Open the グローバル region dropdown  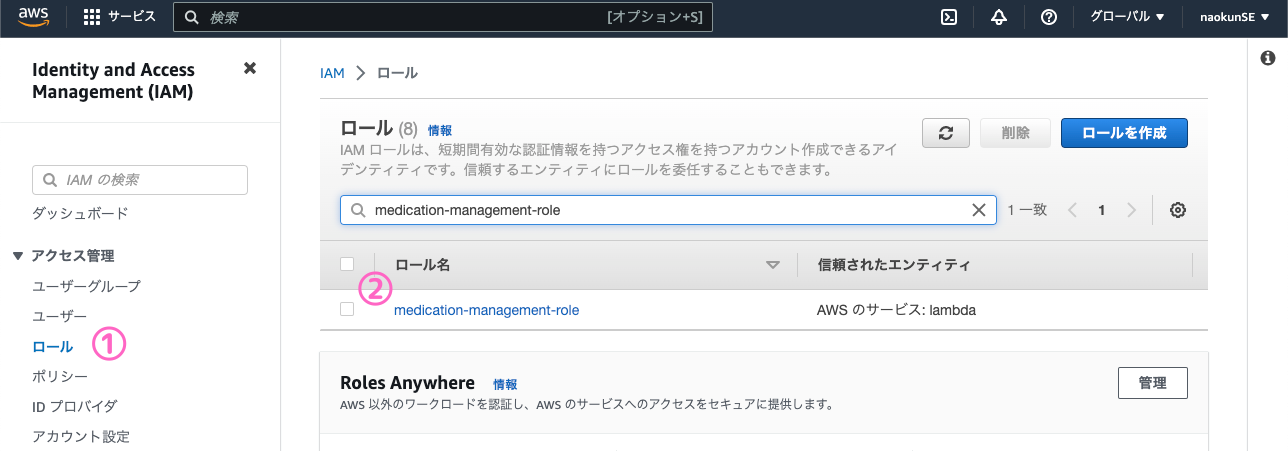(1127, 17)
